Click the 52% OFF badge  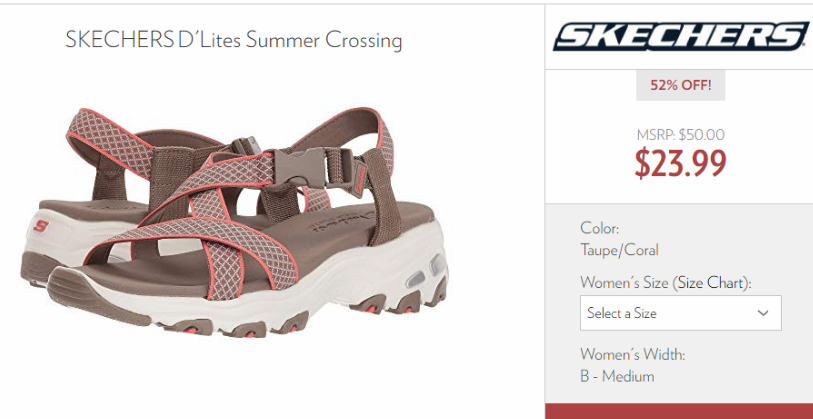[x=680, y=85]
